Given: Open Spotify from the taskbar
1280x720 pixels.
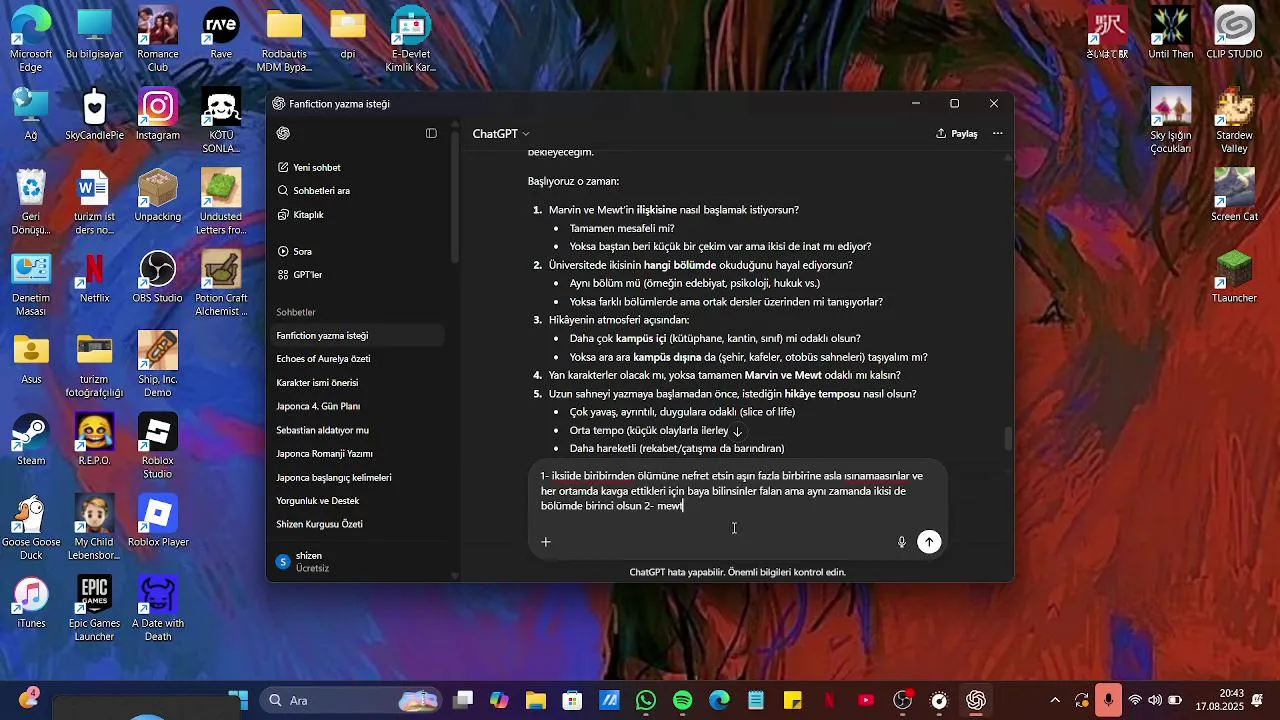Looking at the screenshot, I should tap(683, 700).
